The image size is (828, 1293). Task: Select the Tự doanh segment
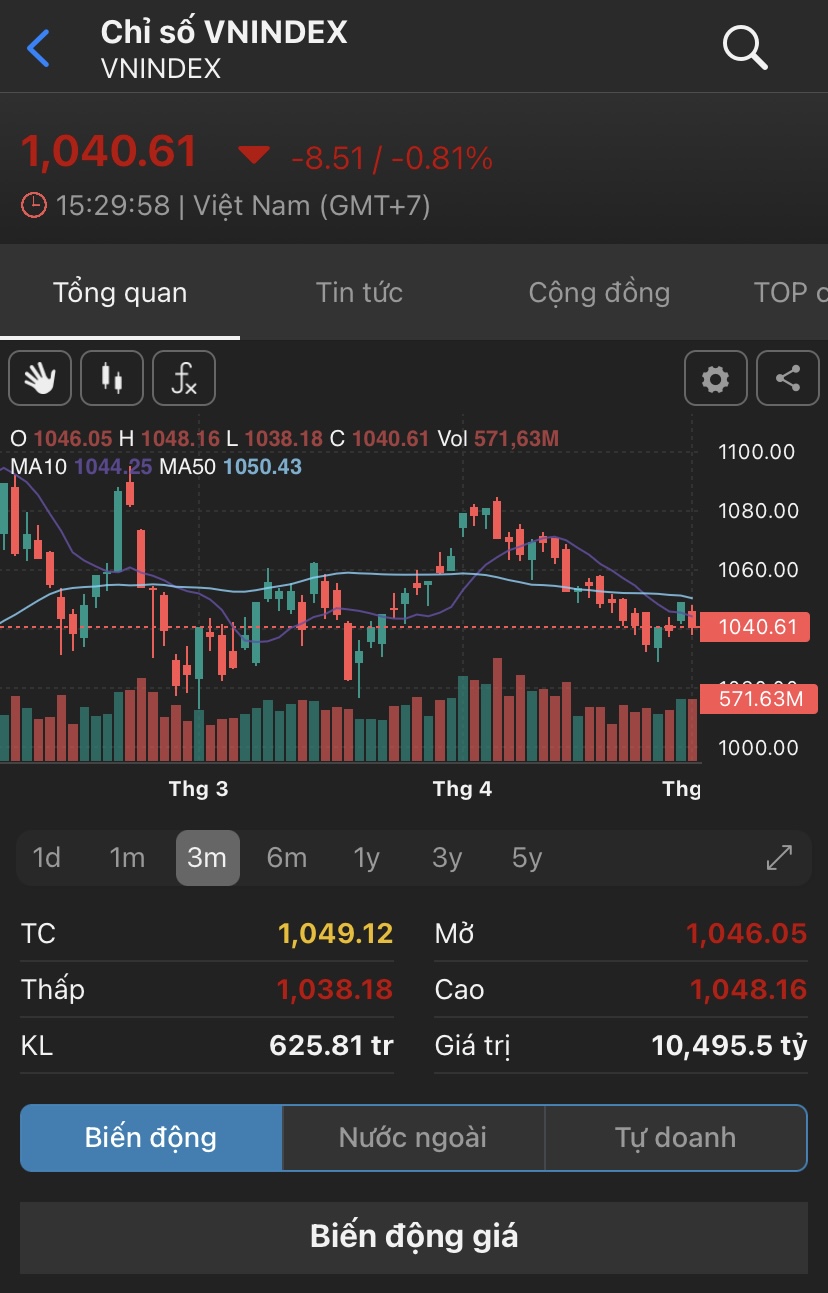pyautogui.click(x=675, y=1137)
